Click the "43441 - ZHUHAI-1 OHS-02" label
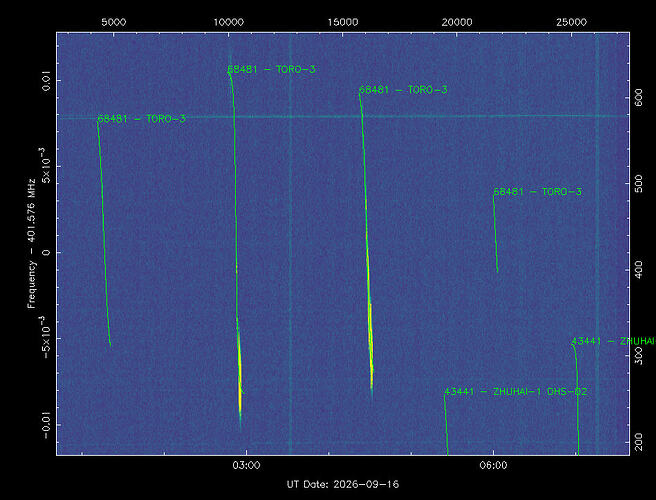 (x=515, y=392)
